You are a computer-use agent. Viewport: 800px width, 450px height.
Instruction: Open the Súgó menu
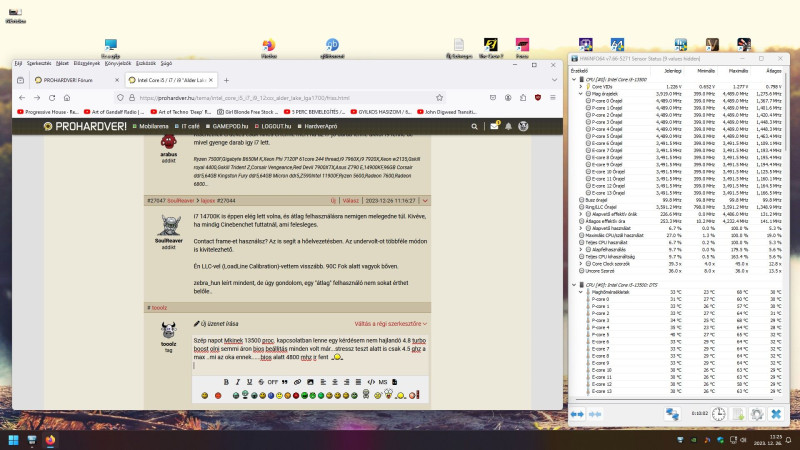[166, 64]
